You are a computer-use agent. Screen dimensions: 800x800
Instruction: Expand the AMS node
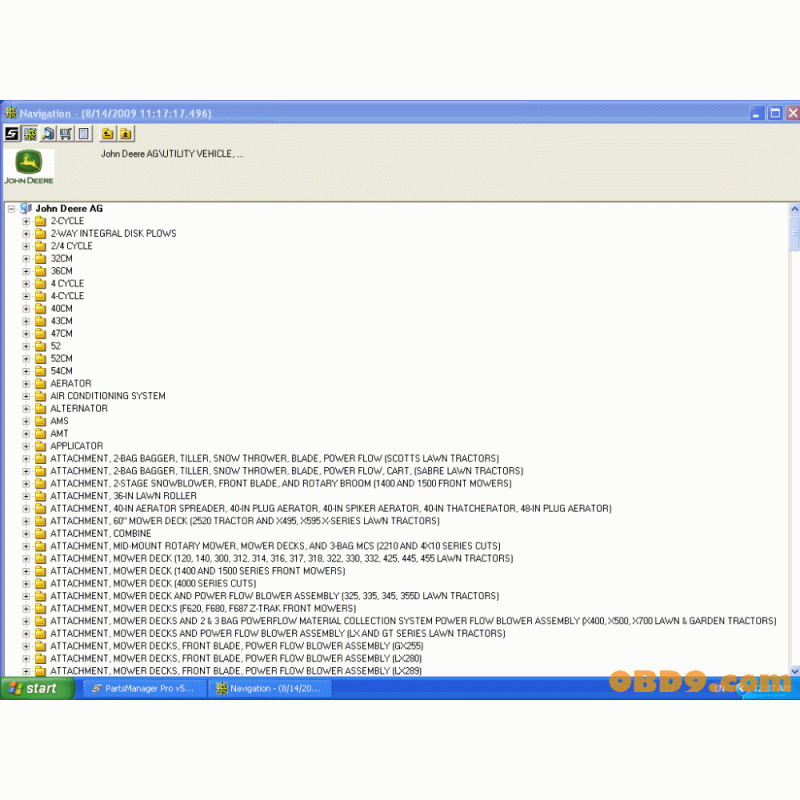26,421
